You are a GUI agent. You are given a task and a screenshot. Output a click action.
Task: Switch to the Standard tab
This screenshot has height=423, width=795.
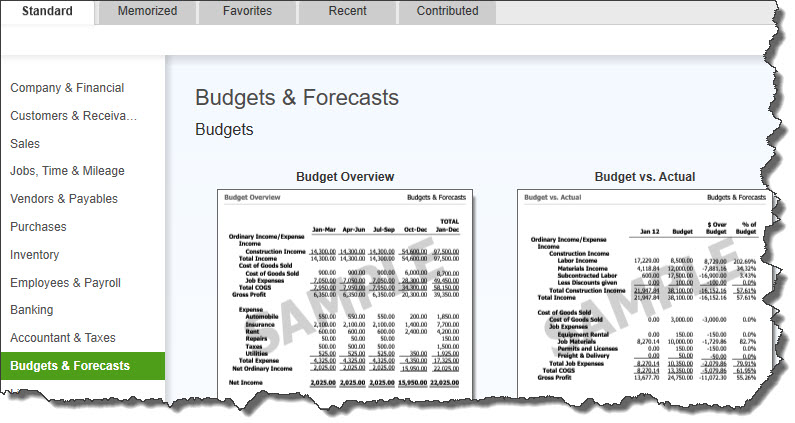click(47, 11)
